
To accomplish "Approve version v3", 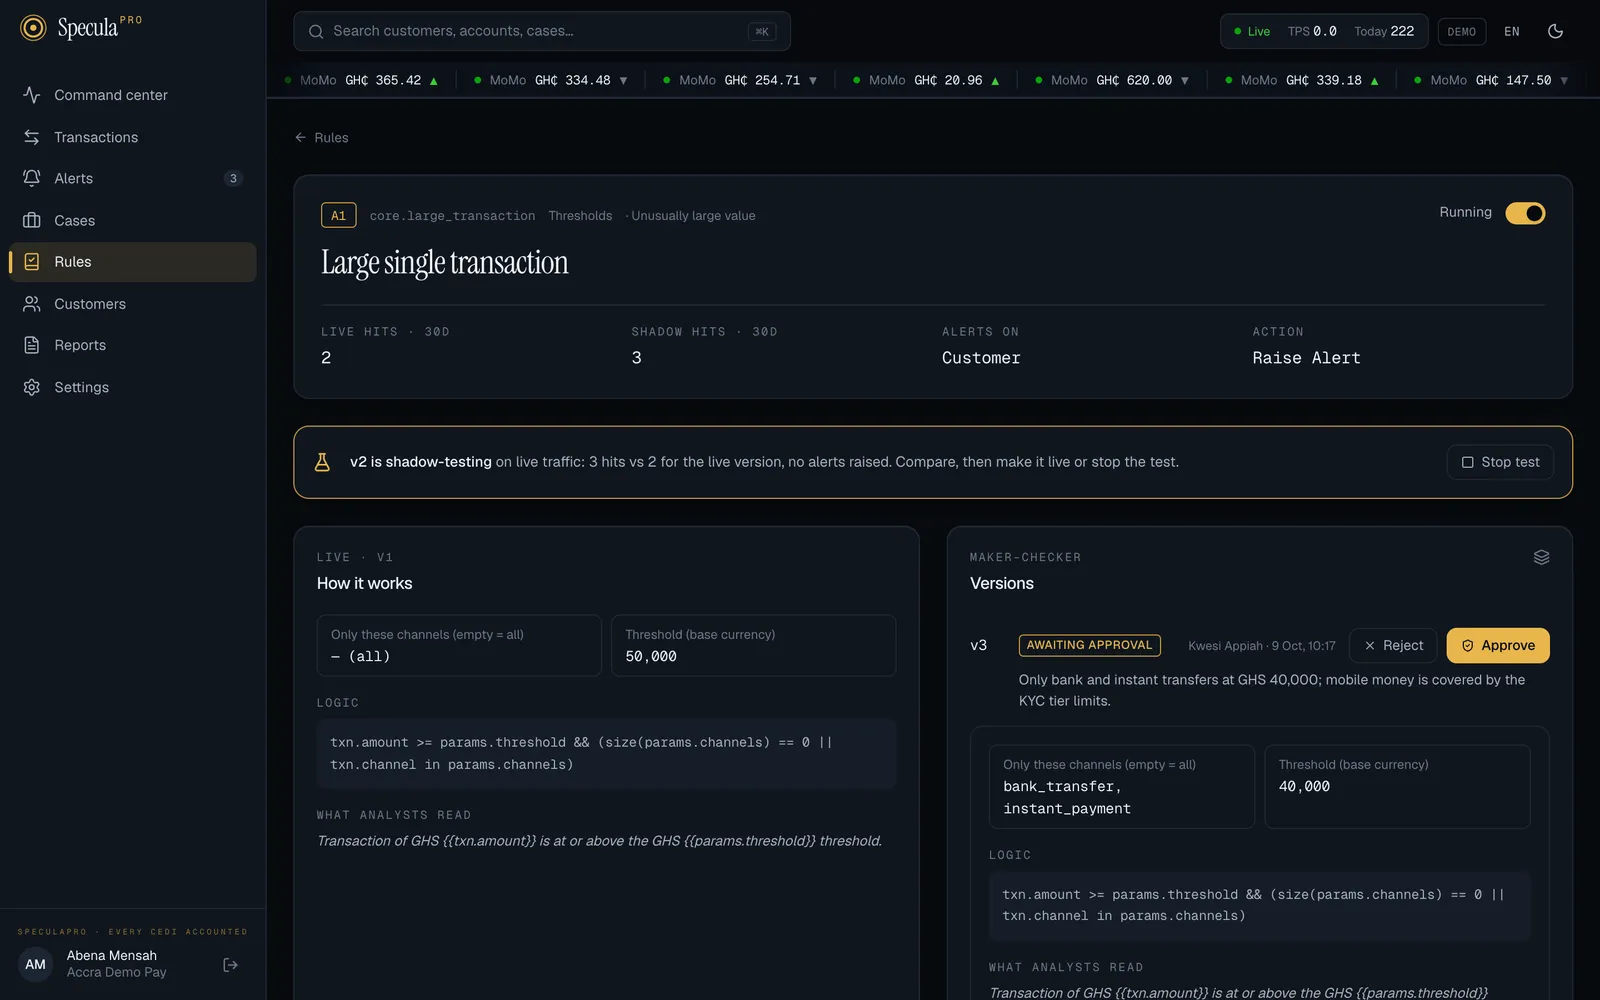I will [1498, 646].
